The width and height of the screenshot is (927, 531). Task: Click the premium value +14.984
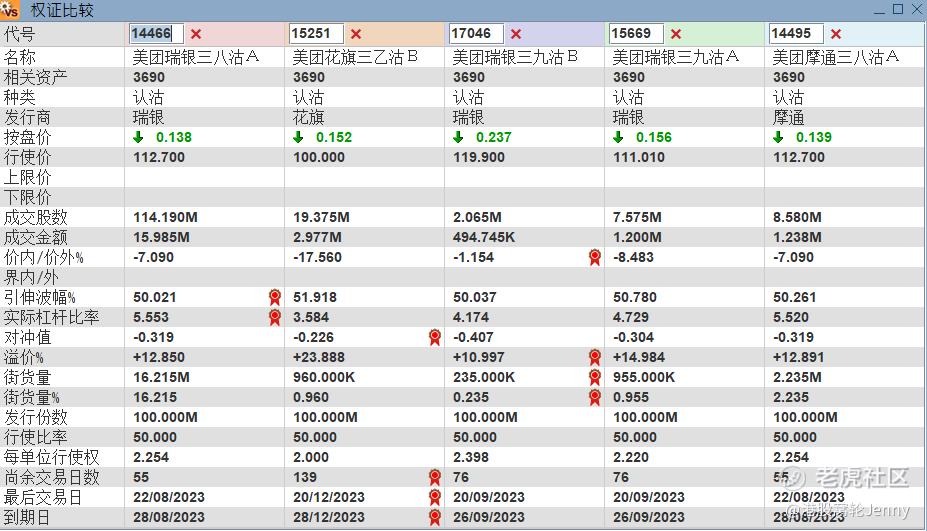click(x=639, y=357)
